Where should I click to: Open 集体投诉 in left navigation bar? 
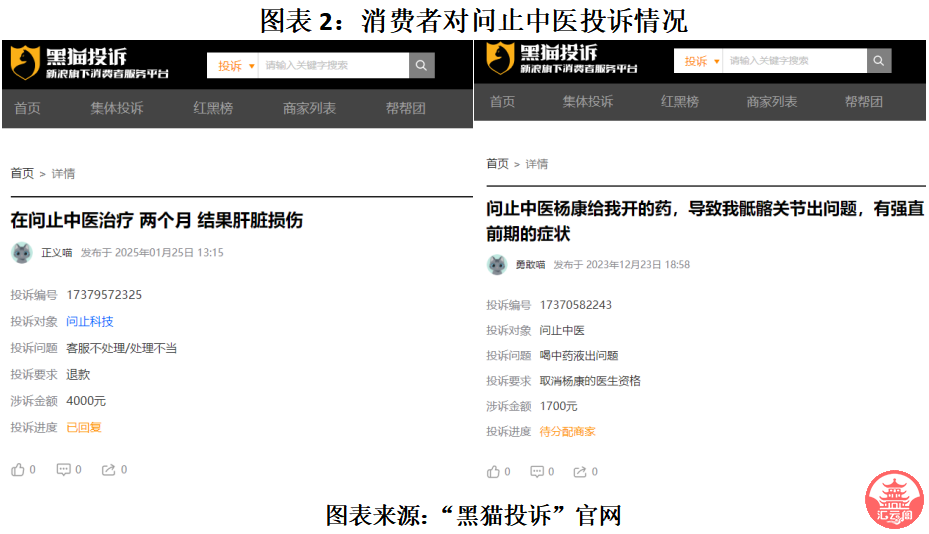coord(117,108)
